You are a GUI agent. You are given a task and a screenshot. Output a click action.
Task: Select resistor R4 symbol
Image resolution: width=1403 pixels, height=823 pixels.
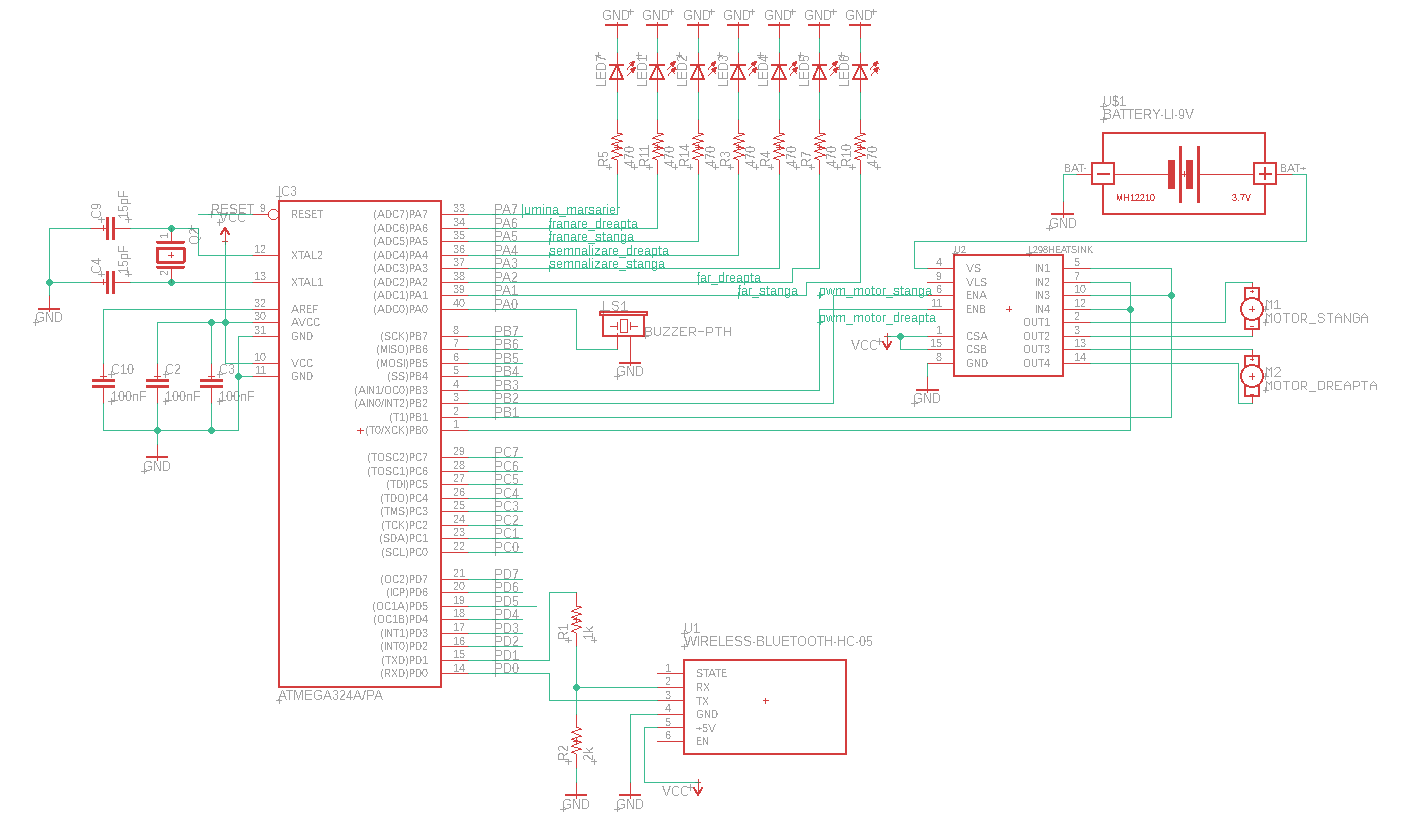pyautogui.click(x=779, y=149)
